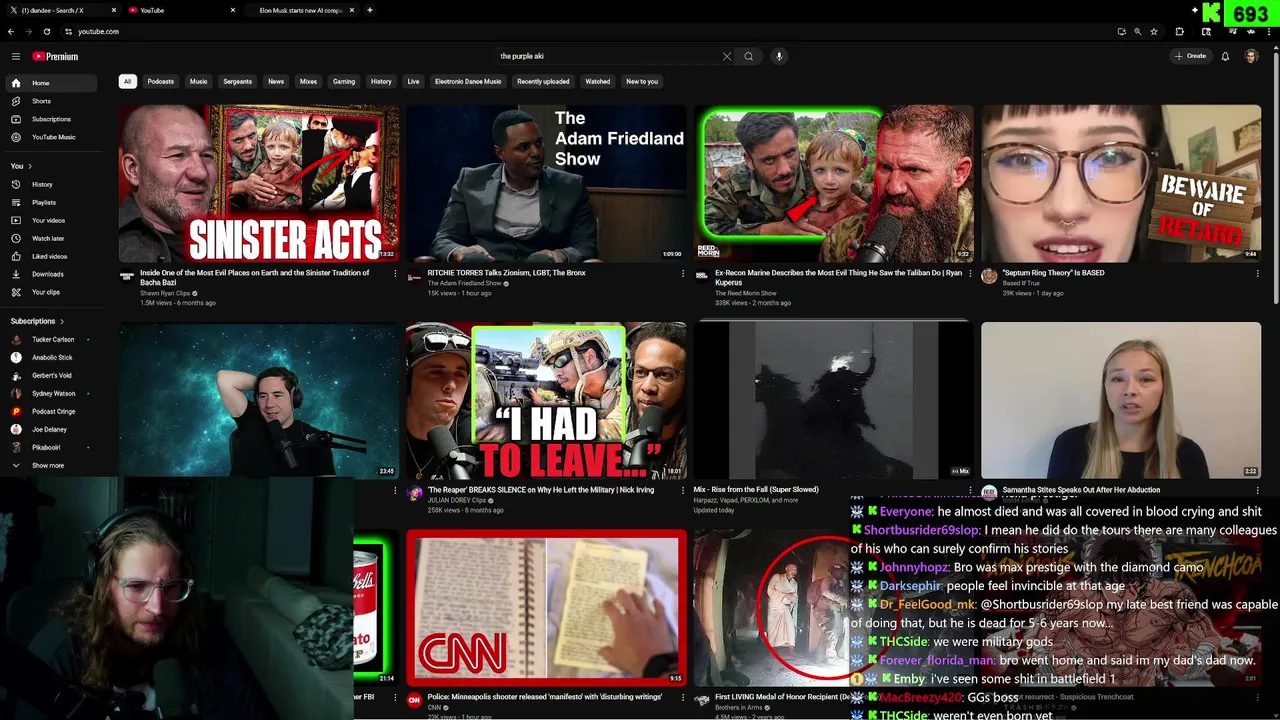
Task: Open Subscriptions in the sidebar
Action: click(x=51, y=119)
